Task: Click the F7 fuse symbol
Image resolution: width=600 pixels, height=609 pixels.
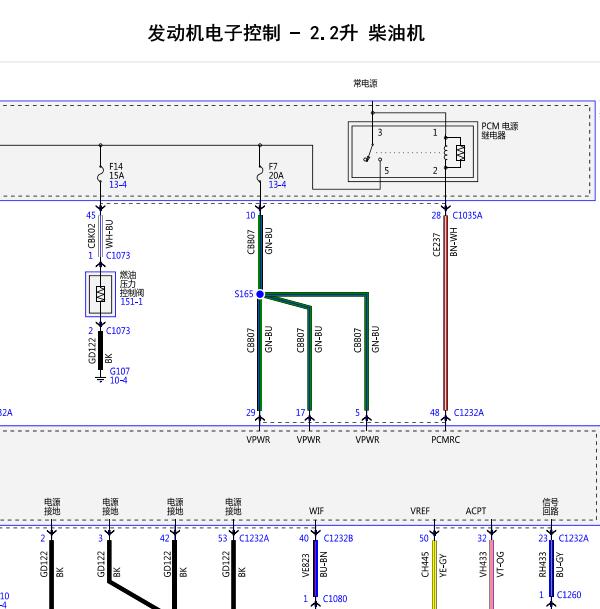Action: pyautogui.click(x=260, y=174)
